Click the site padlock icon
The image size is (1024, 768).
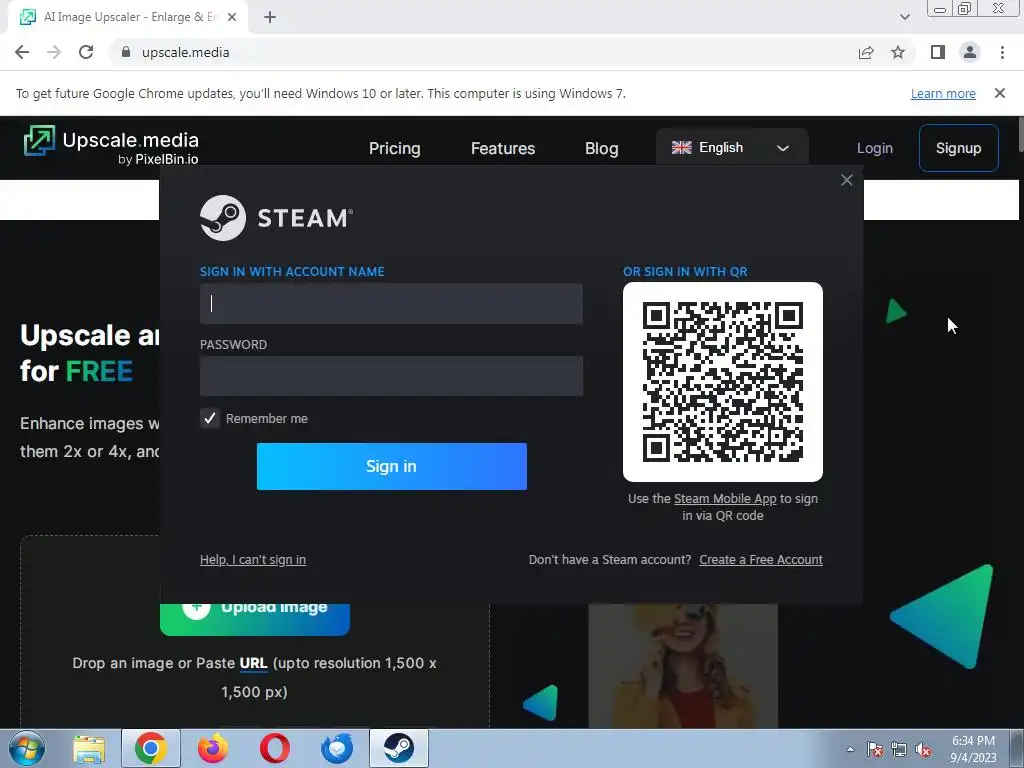[126, 52]
